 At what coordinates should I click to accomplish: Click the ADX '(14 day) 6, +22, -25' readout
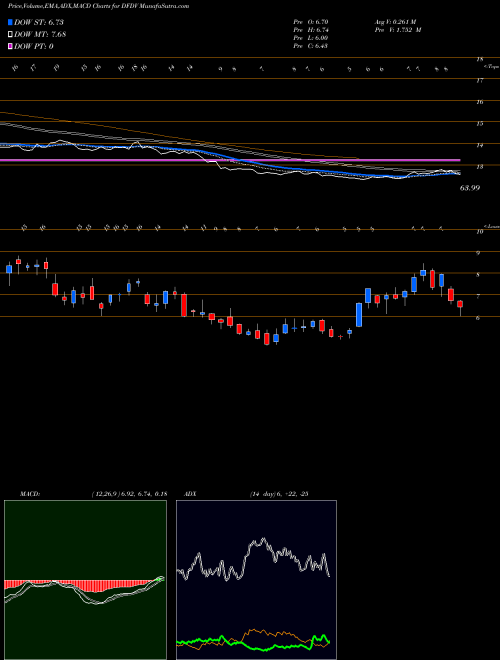[x=280, y=494]
